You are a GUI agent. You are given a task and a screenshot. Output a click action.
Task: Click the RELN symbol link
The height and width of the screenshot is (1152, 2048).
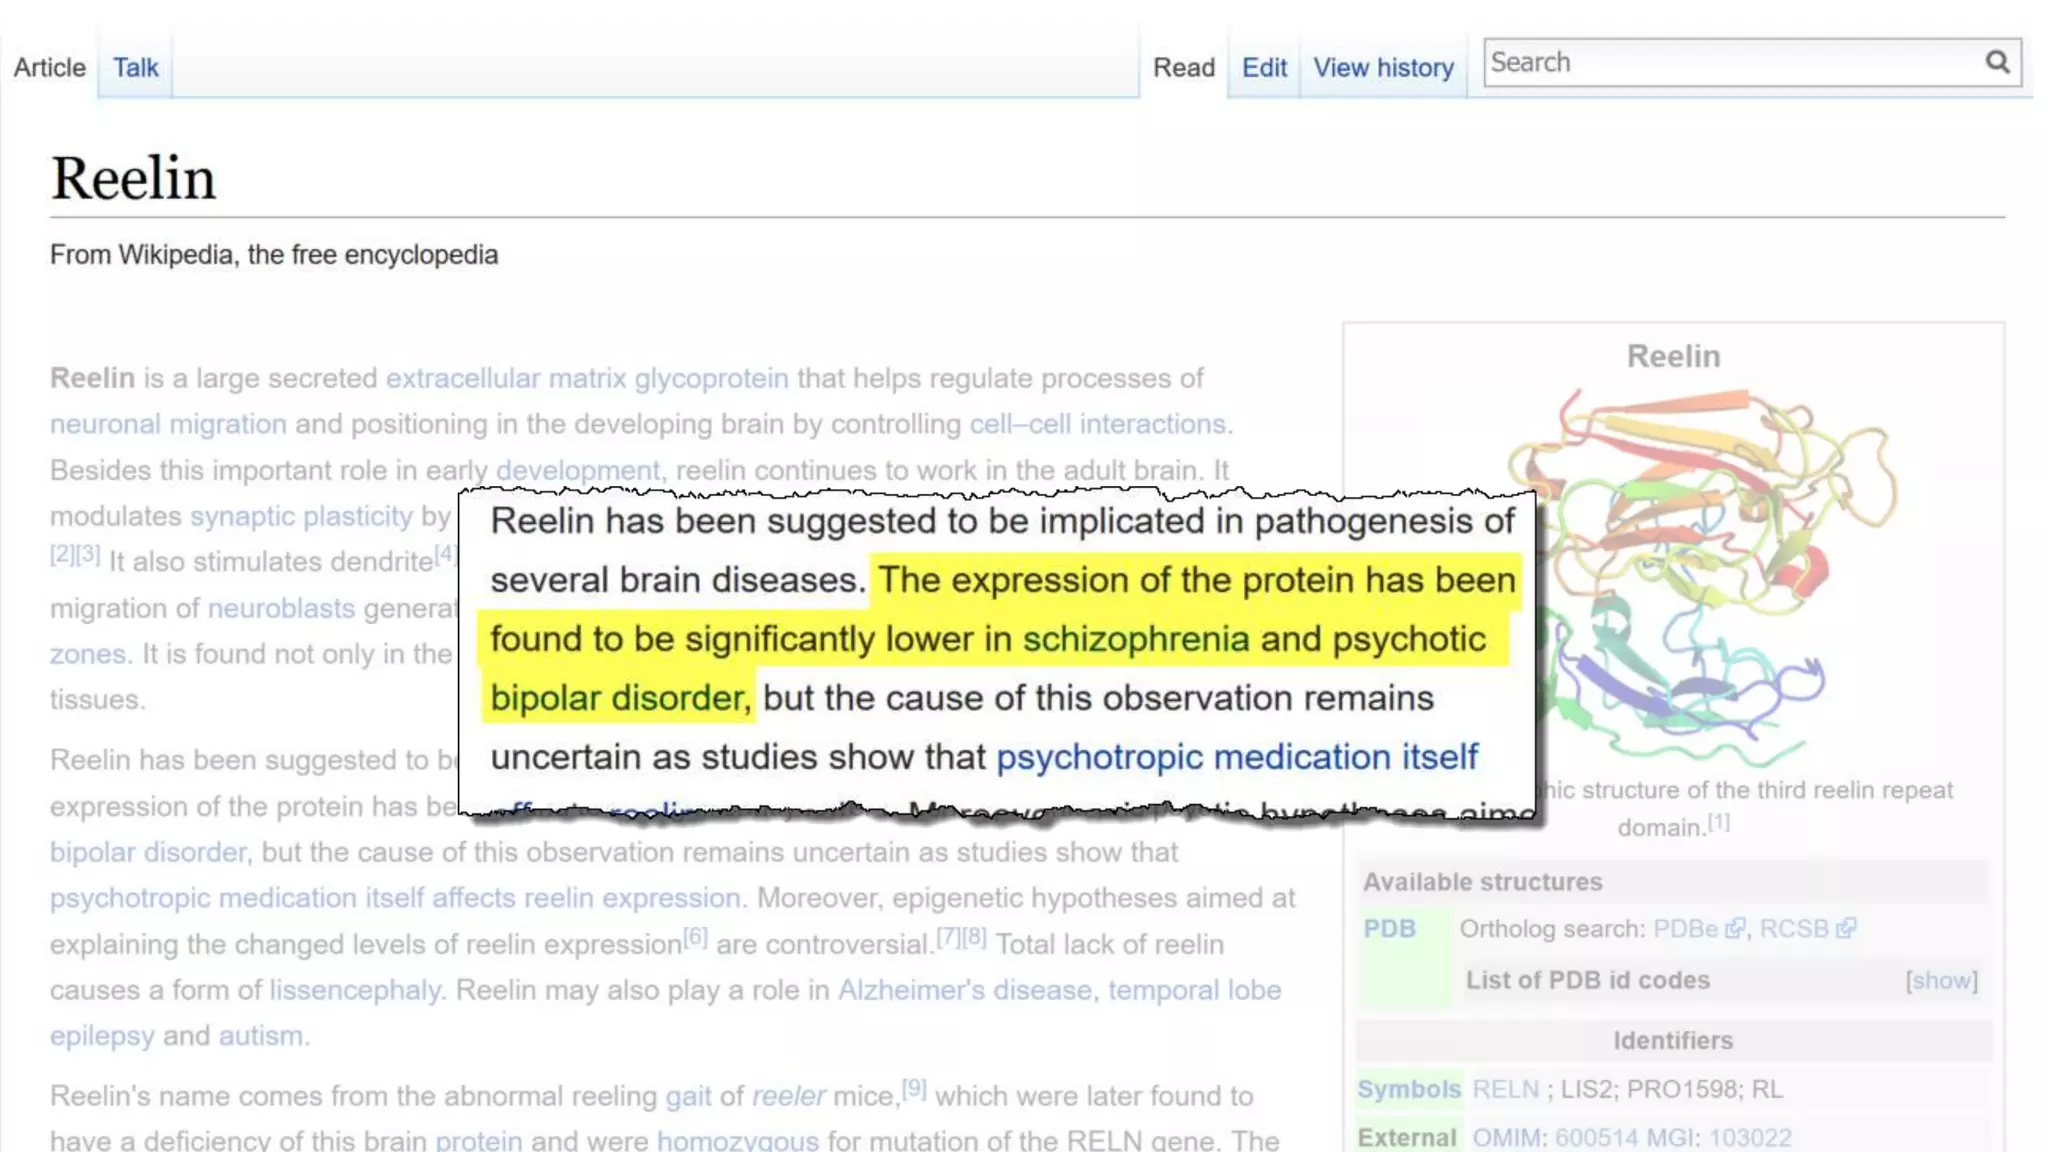pos(1505,1089)
